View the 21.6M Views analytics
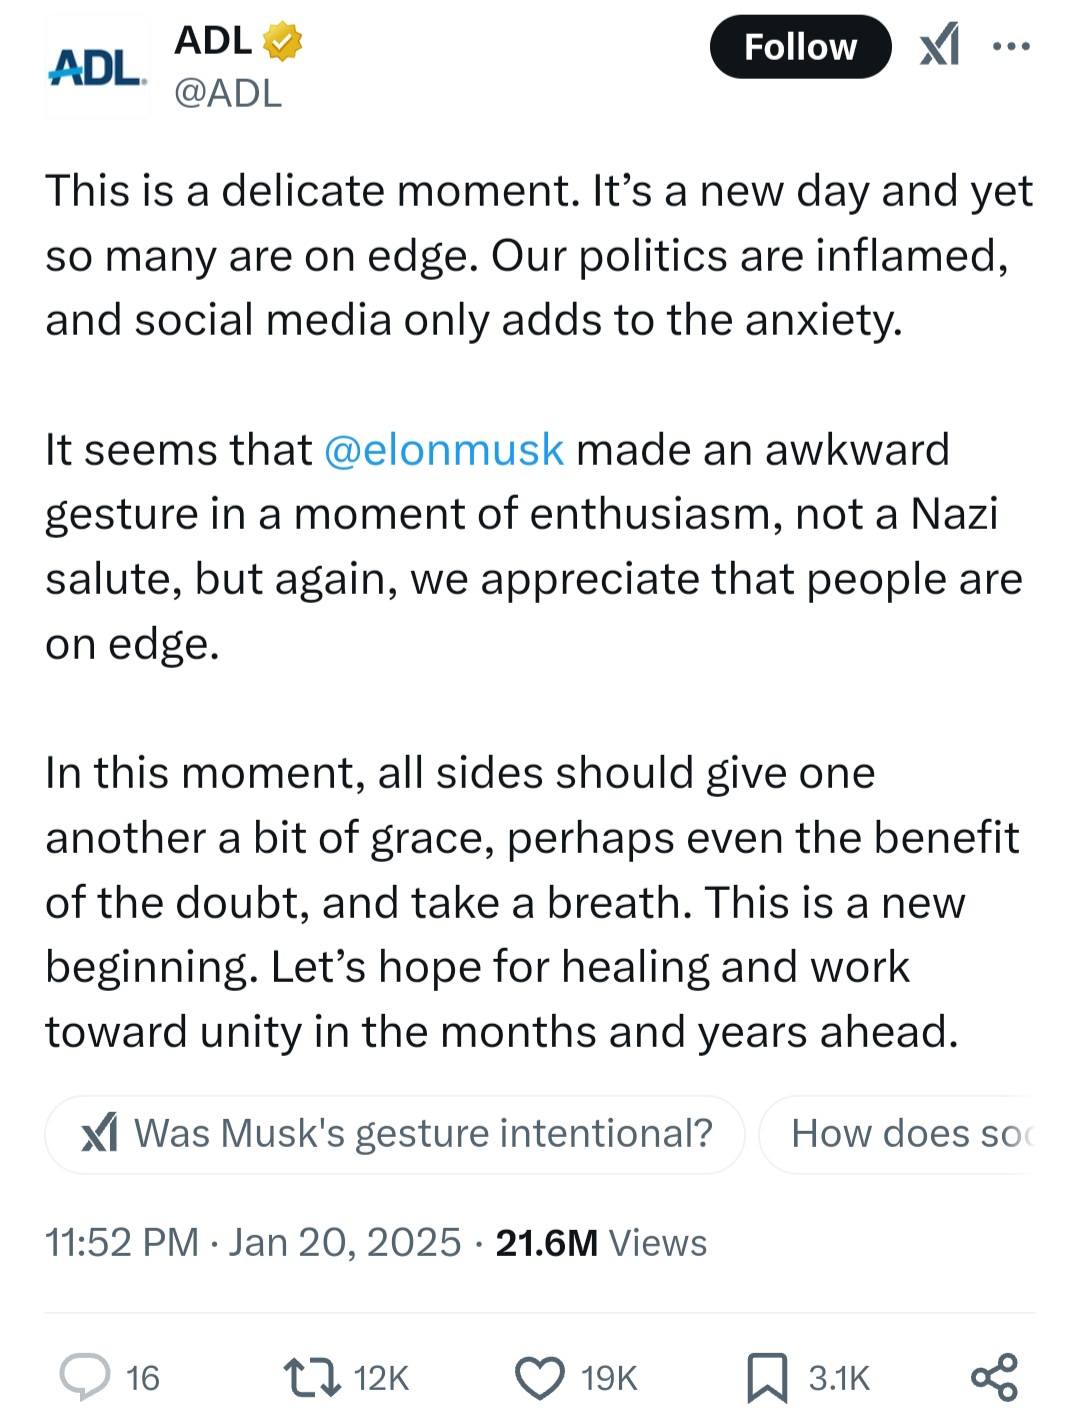Viewport: 1080px width, 1414px height. coord(601,1243)
